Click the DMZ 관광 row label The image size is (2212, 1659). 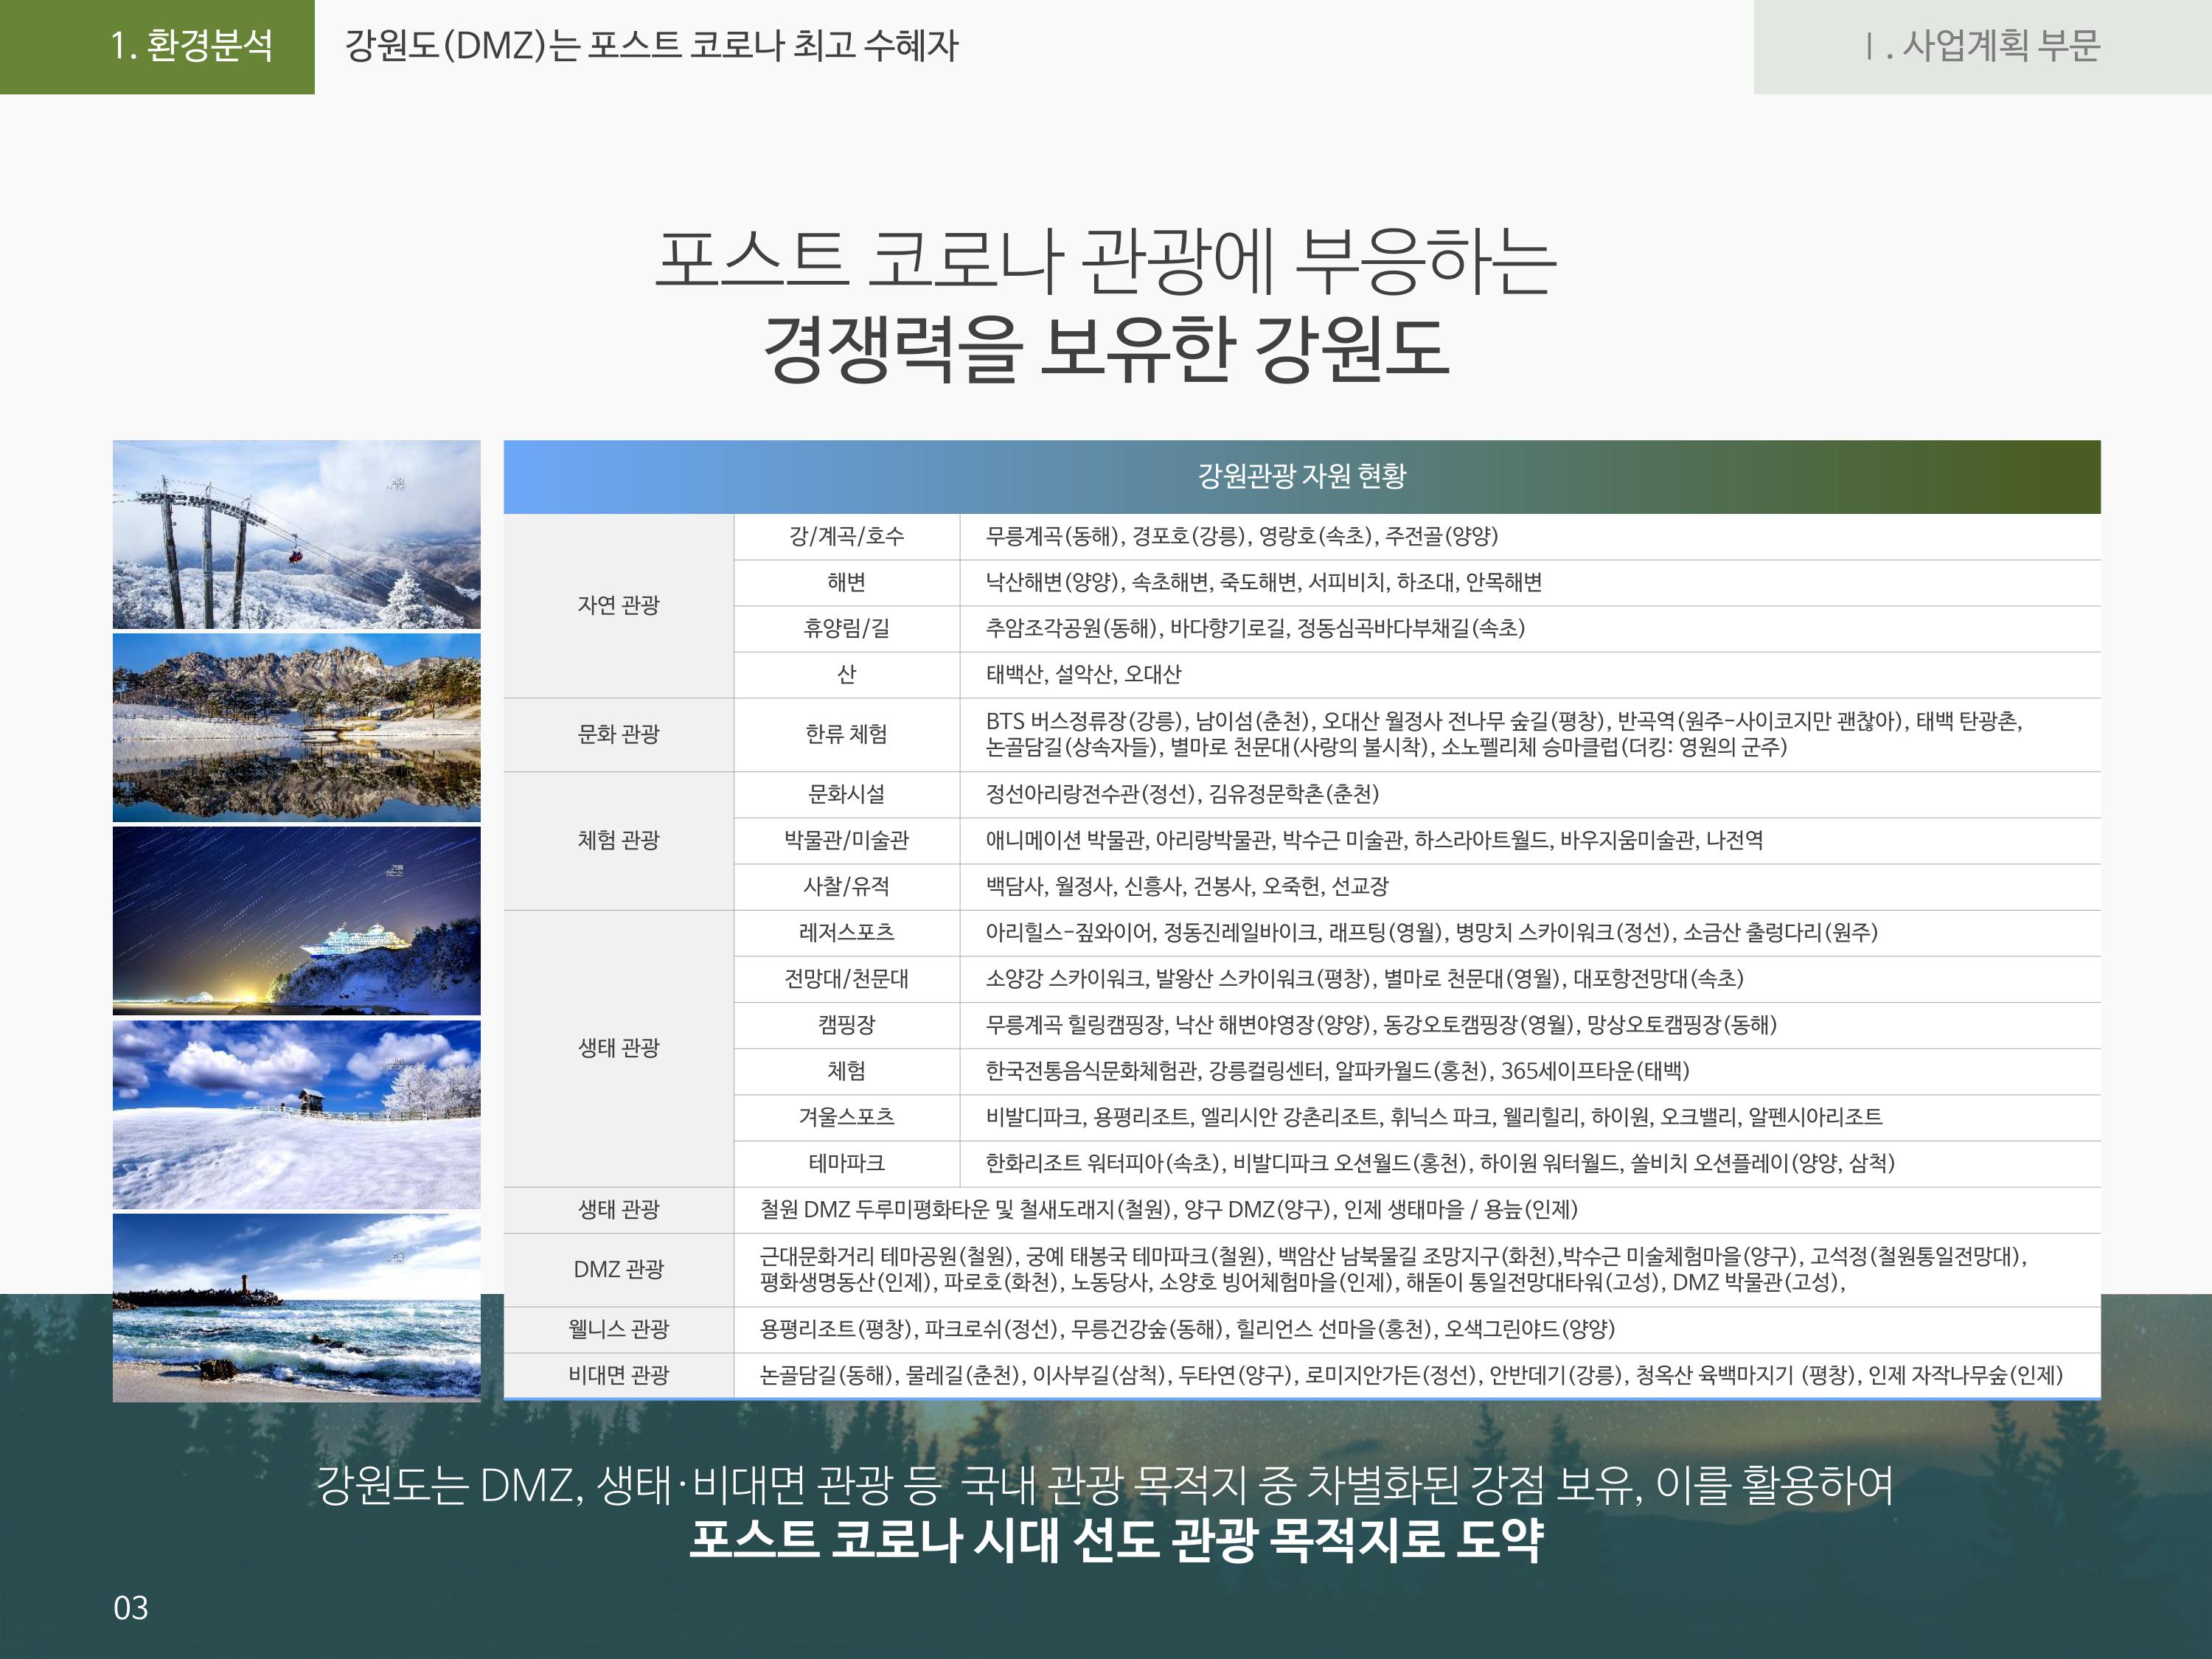point(618,1269)
